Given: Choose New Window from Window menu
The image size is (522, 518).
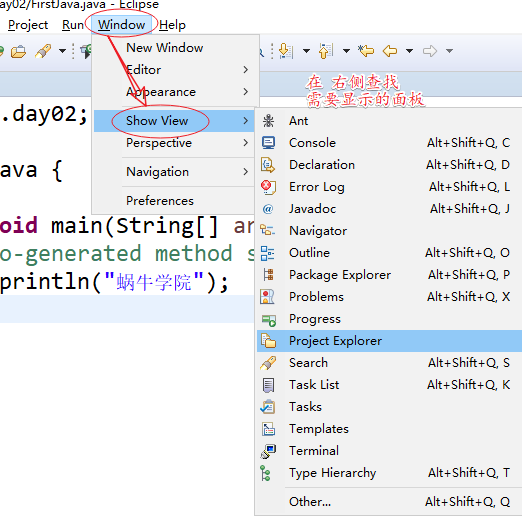Looking at the screenshot, I should coord(174,48).
